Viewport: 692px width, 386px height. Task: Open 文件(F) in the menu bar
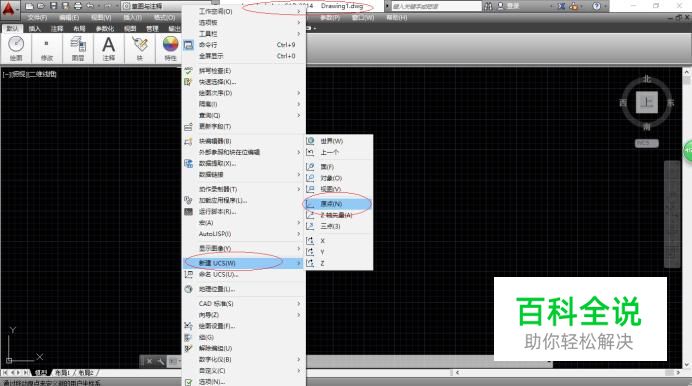click(x=37, y=18)
